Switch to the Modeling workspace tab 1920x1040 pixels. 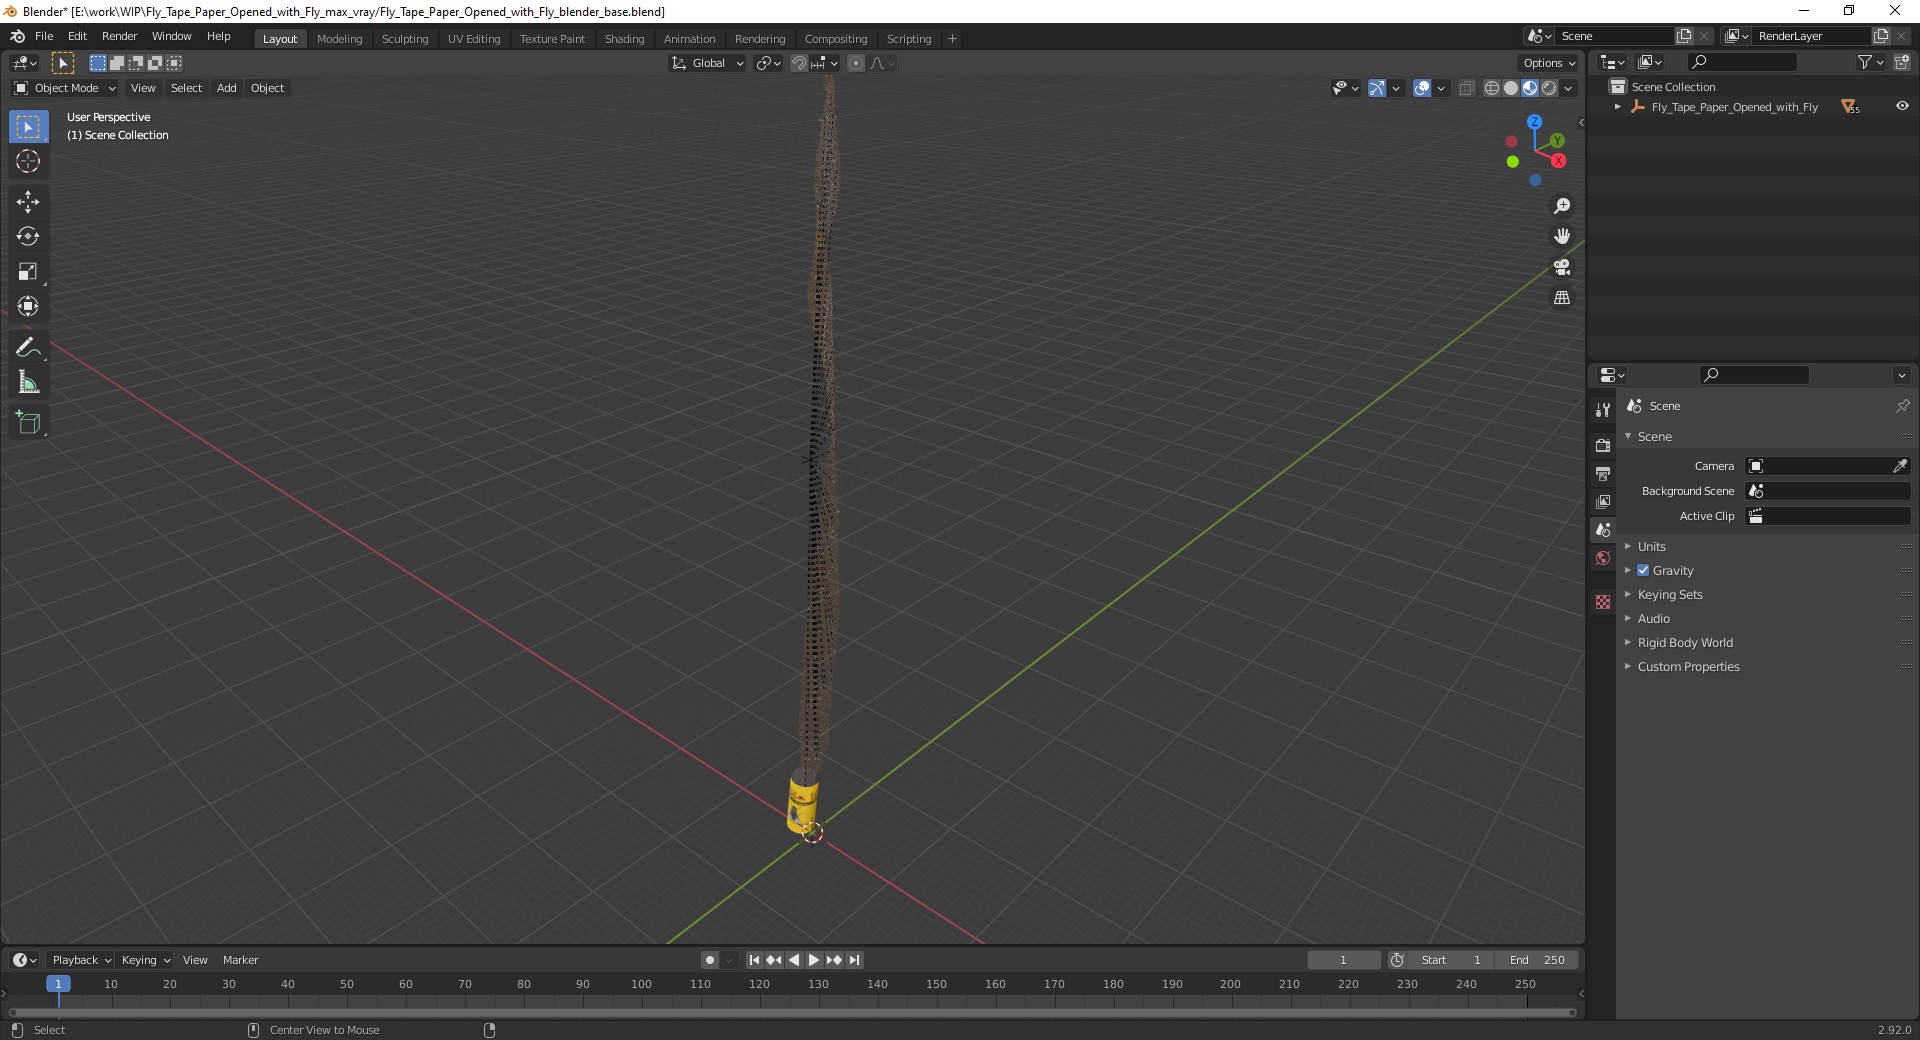[x=339, y=39]
